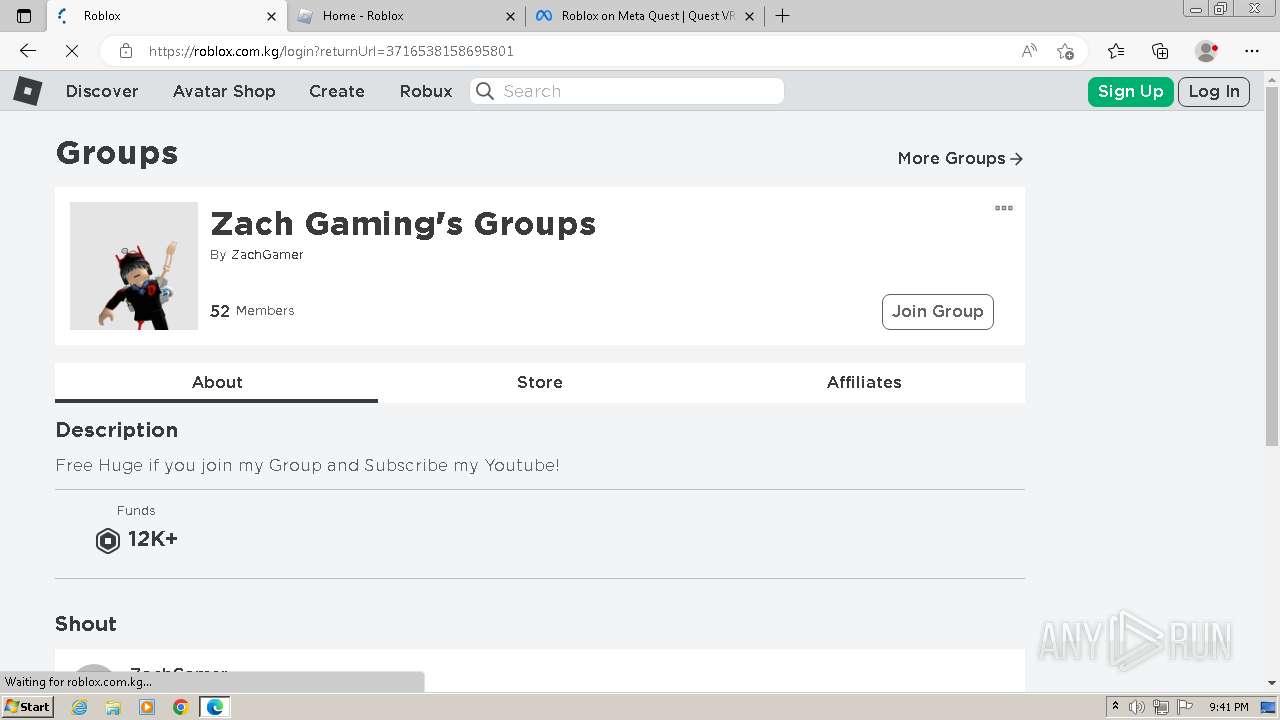Open Edge Settings and more menu
Image resolution: width=1280 pixels, height=720 pixels.
(1252, 51)
